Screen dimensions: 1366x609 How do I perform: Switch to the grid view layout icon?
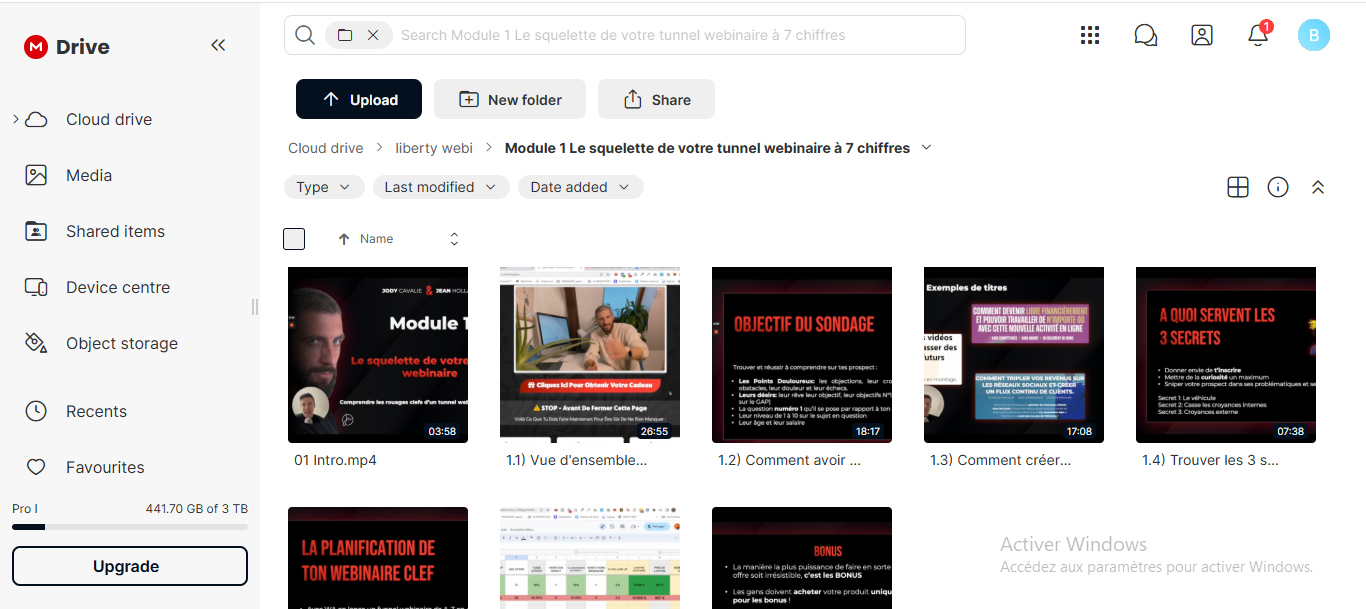pos(1238,187)
